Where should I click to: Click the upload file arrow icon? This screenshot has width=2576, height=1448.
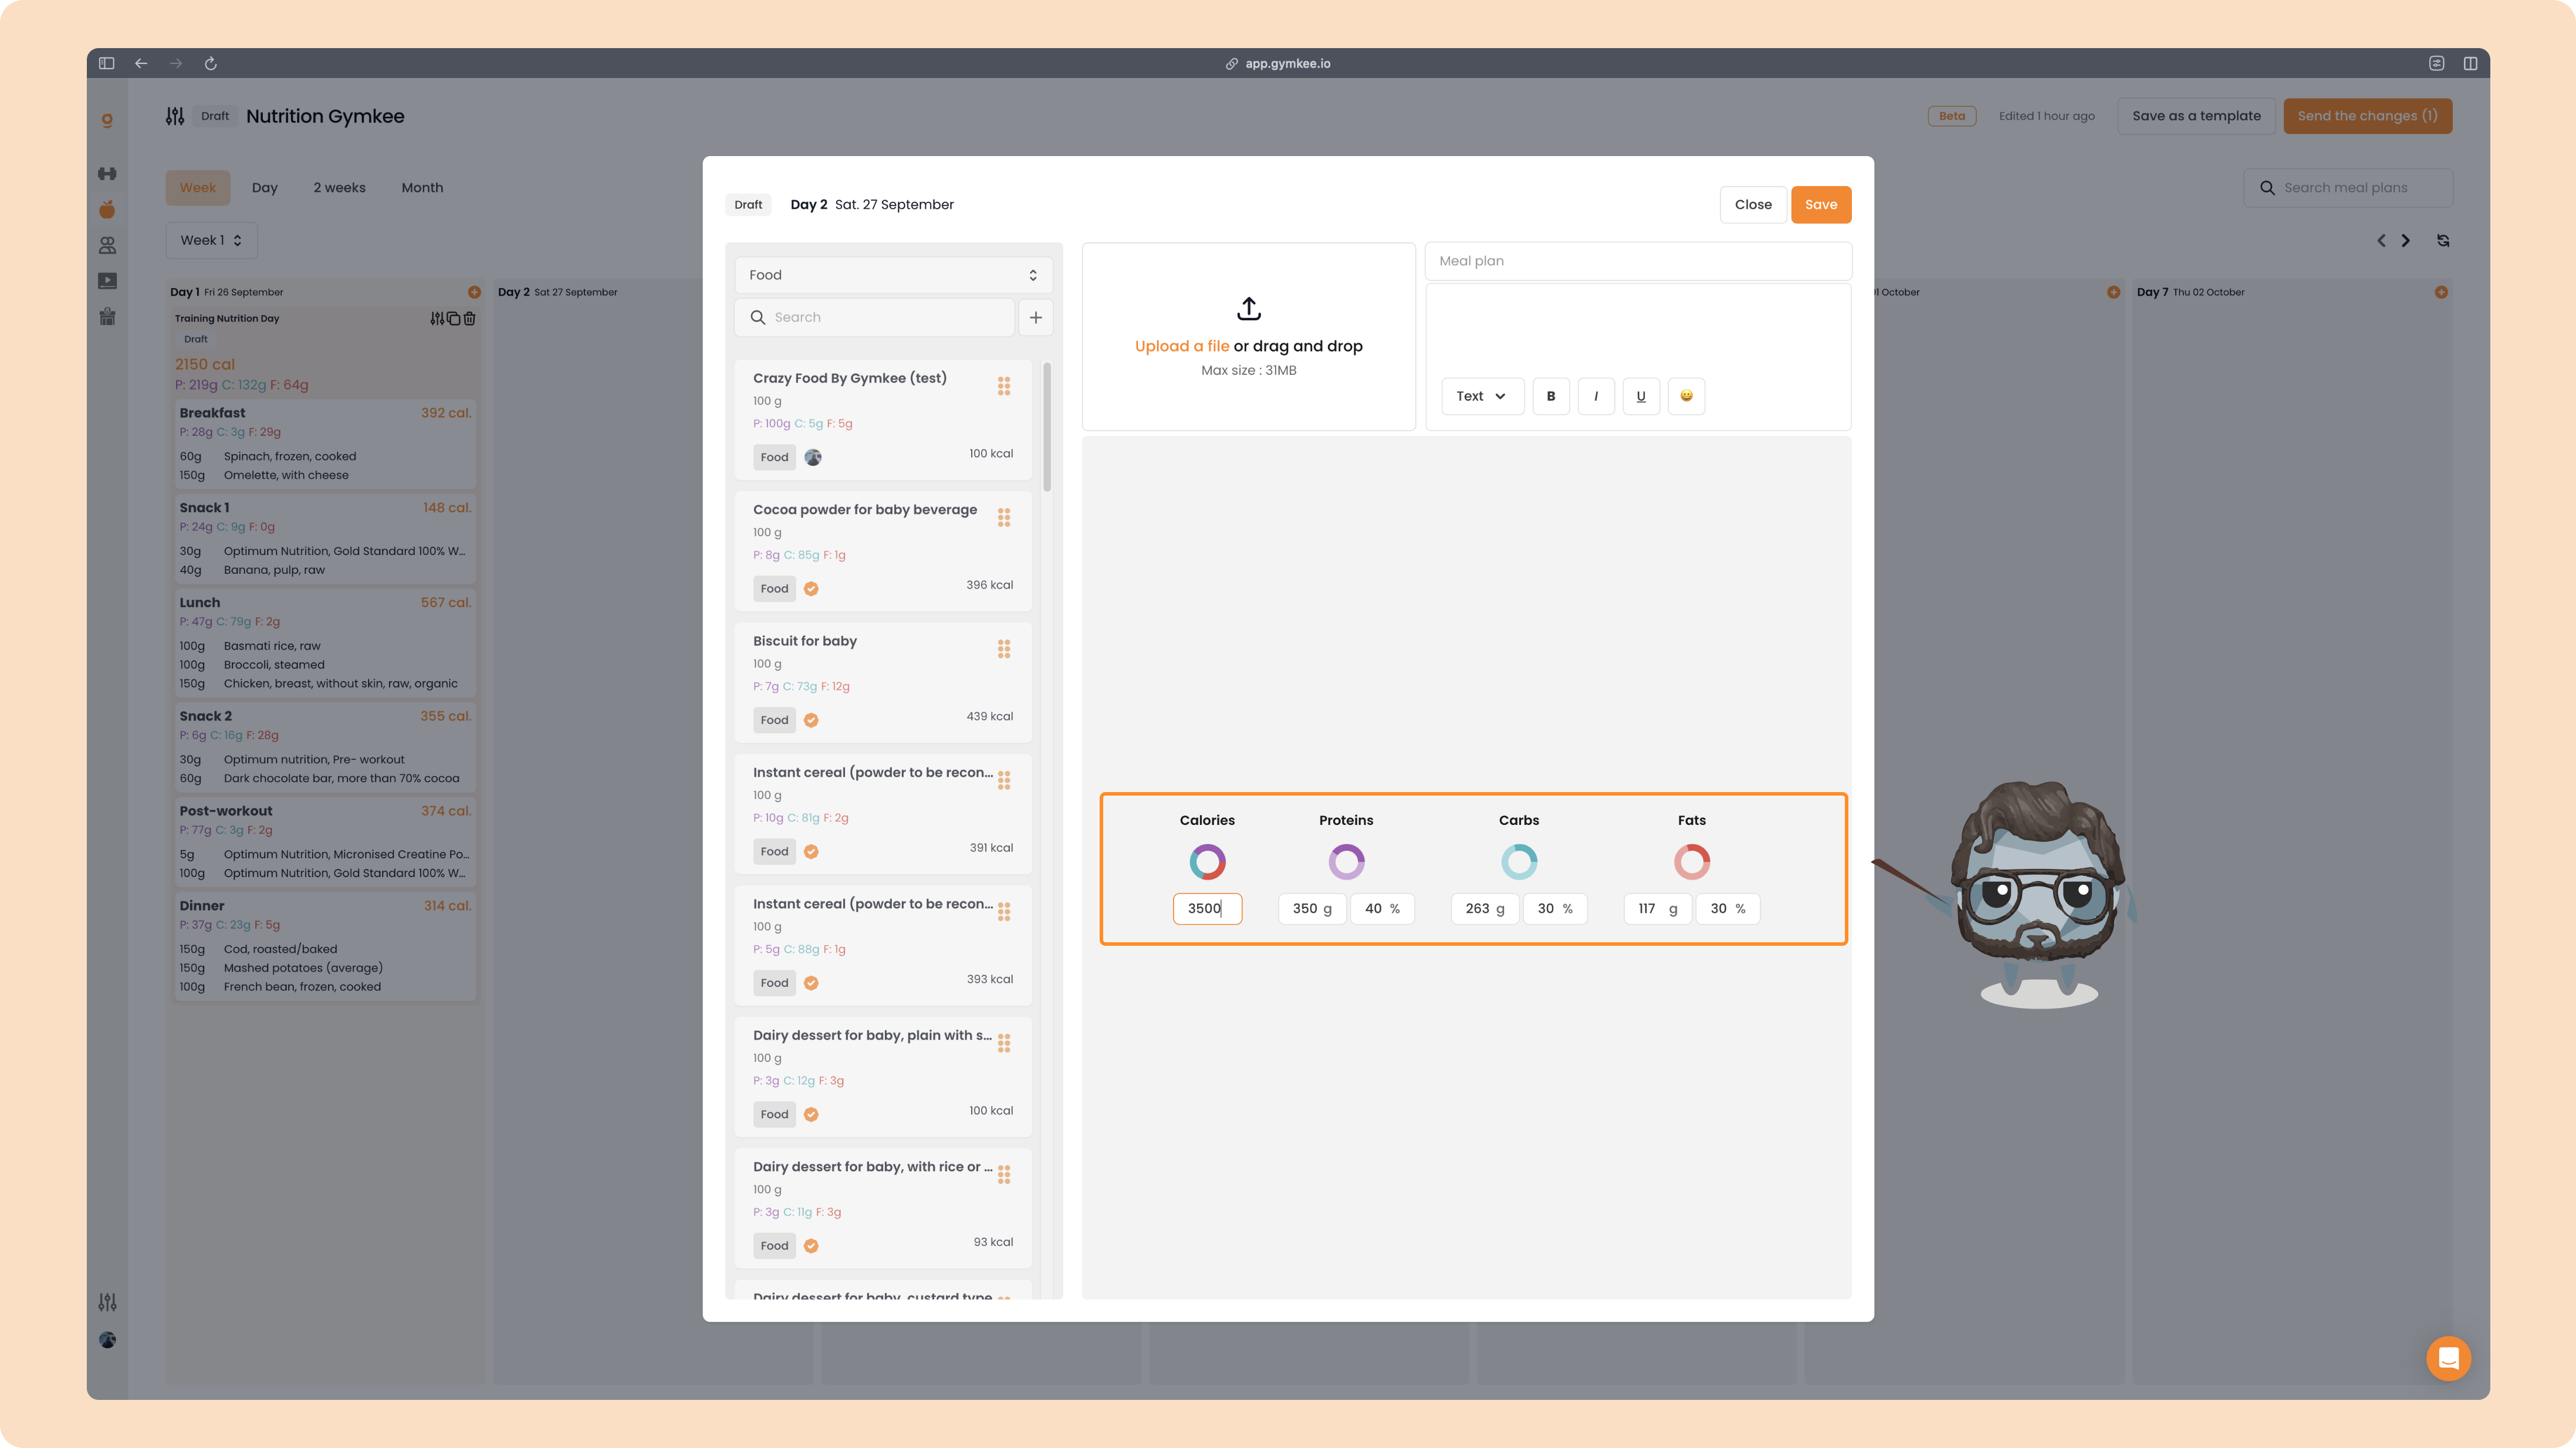point(1248,309)
